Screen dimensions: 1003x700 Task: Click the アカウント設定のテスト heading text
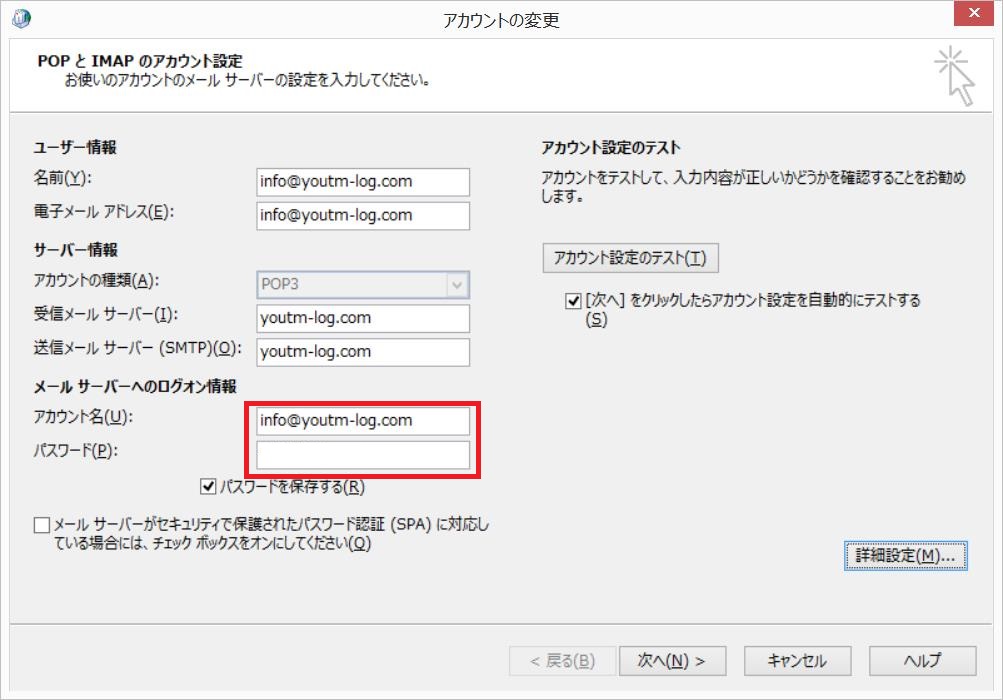click(611, 148)
